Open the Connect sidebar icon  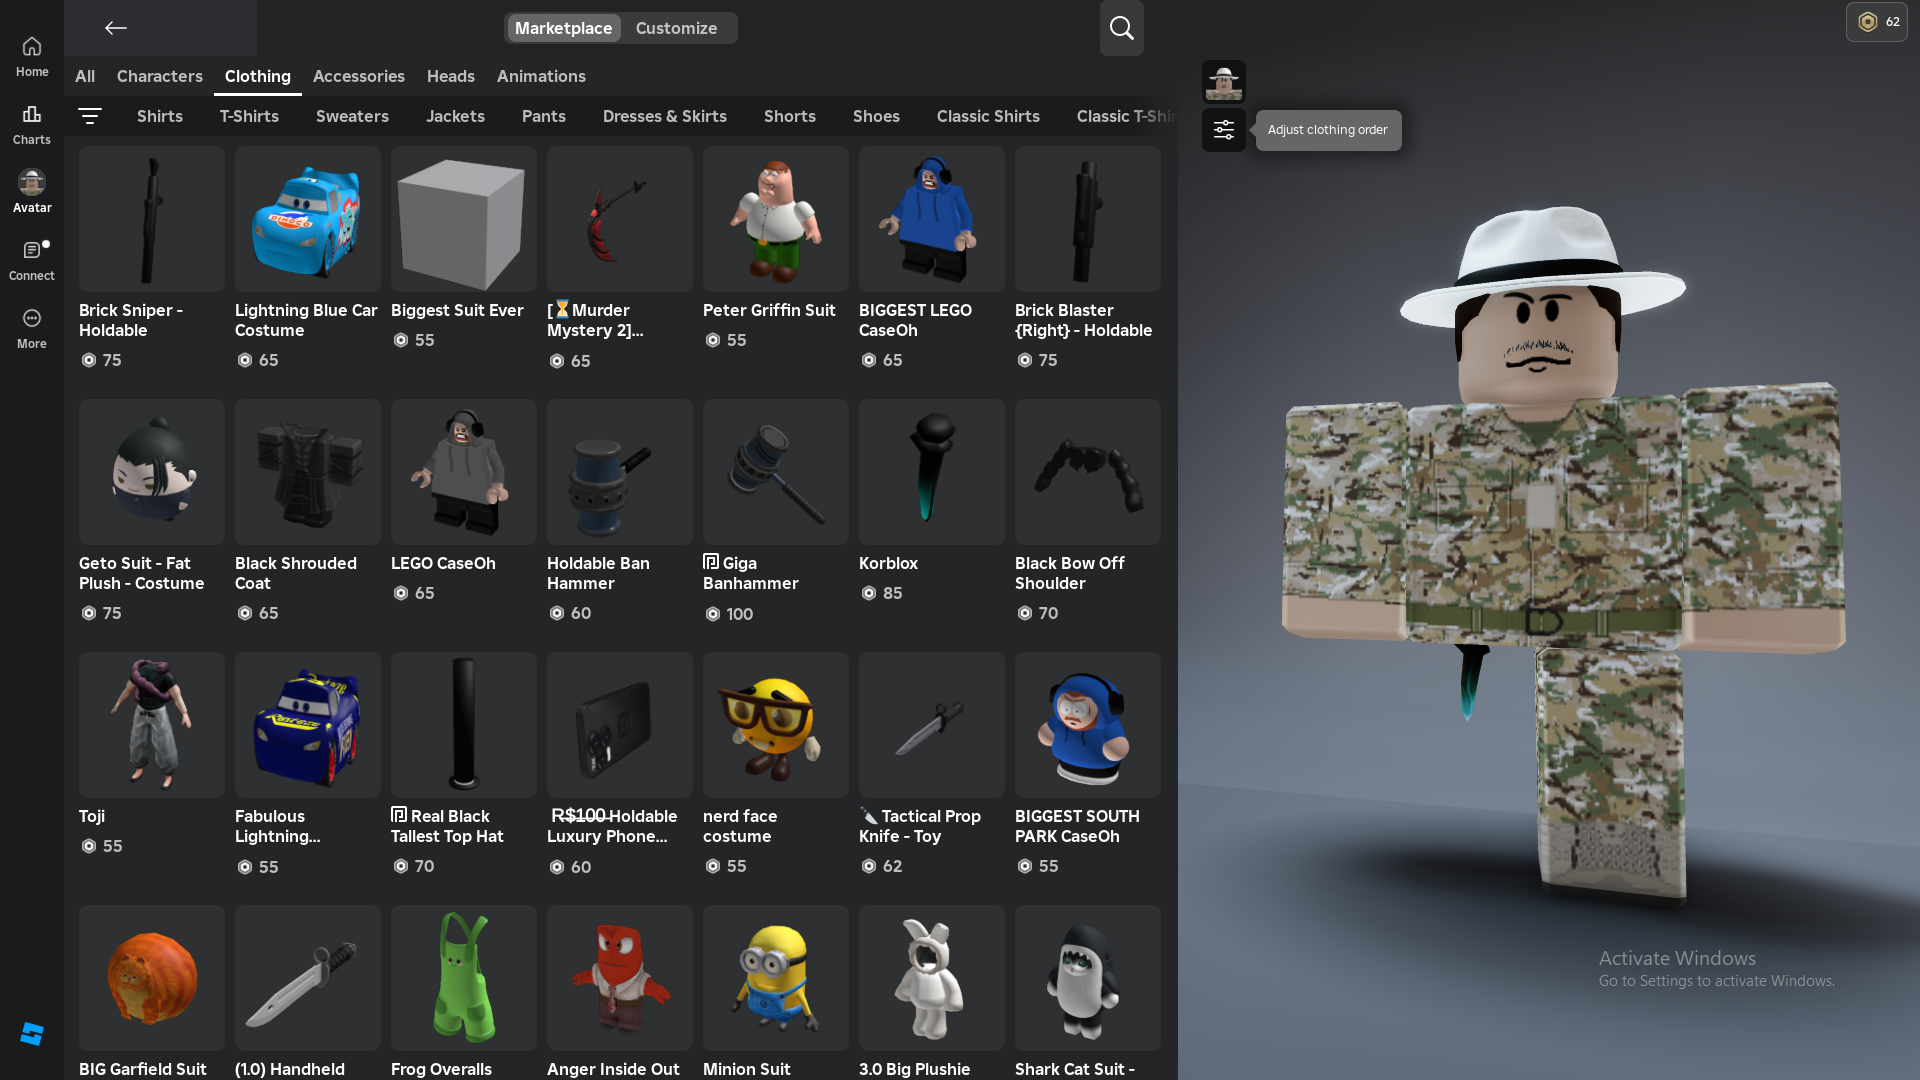(x=32, y=260)
